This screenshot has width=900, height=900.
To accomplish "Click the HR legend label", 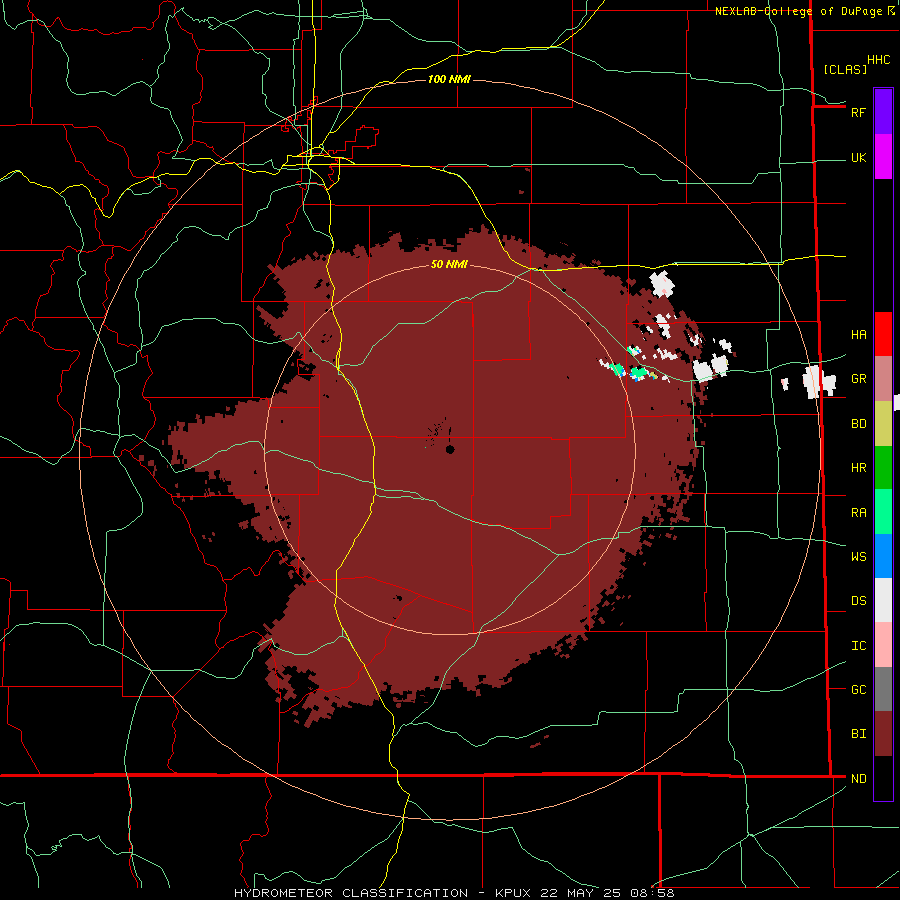I will coord(858,468).
